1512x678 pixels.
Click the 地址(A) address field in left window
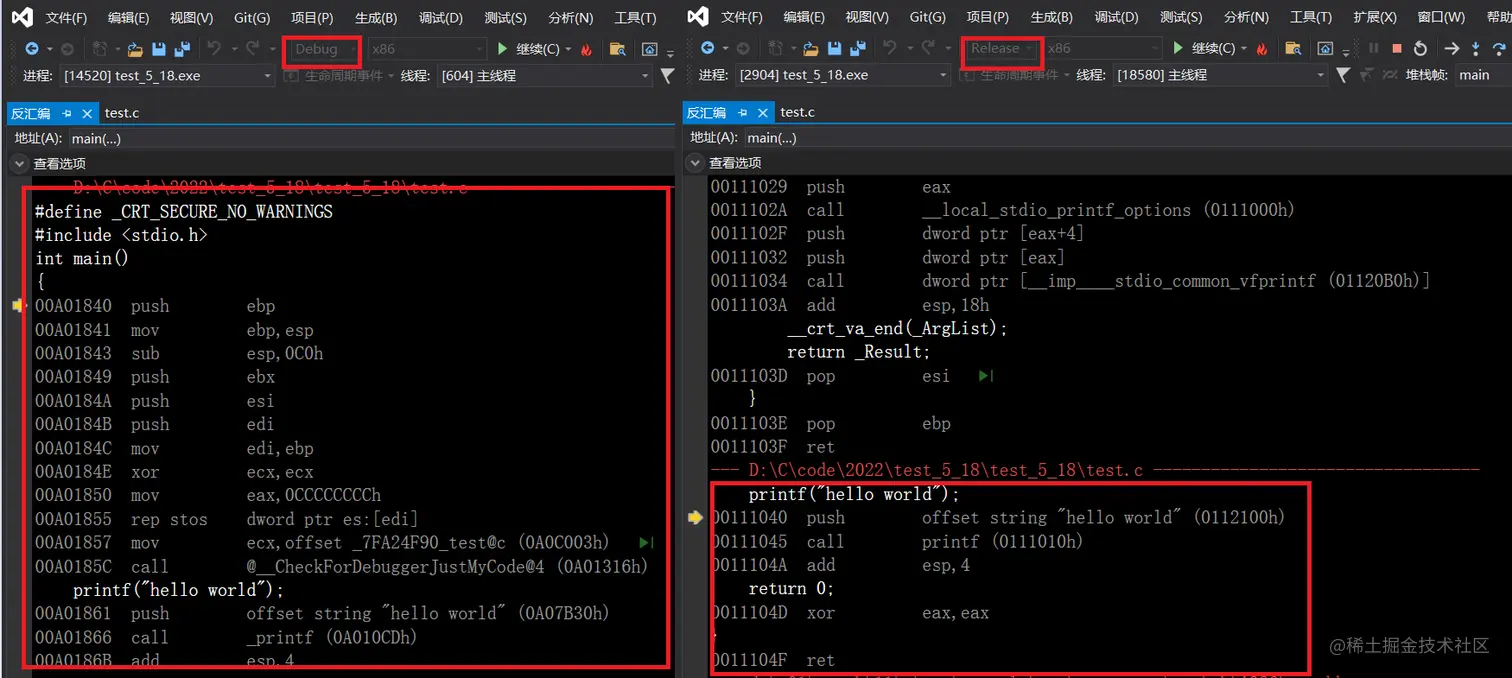click(370, 139)
